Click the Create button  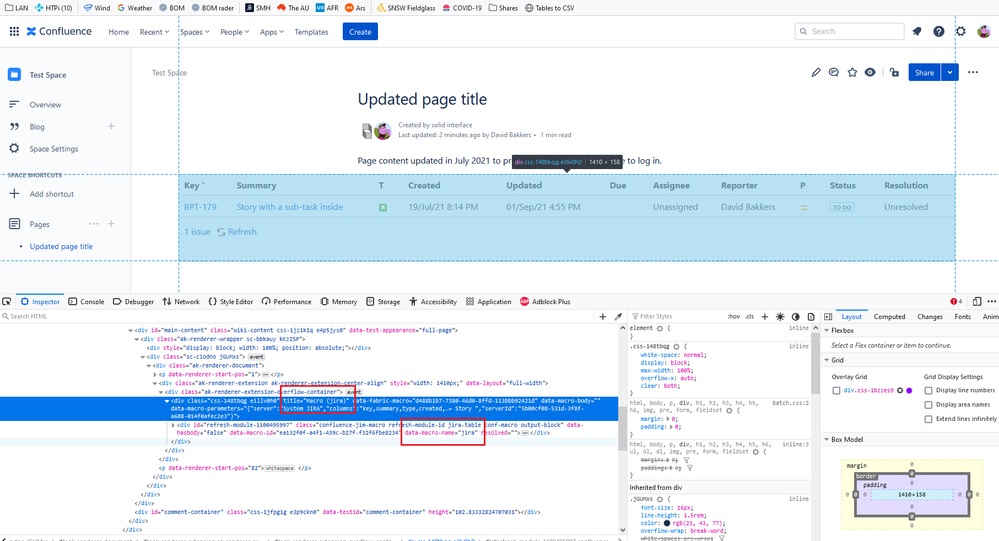(x=360, y=32)
